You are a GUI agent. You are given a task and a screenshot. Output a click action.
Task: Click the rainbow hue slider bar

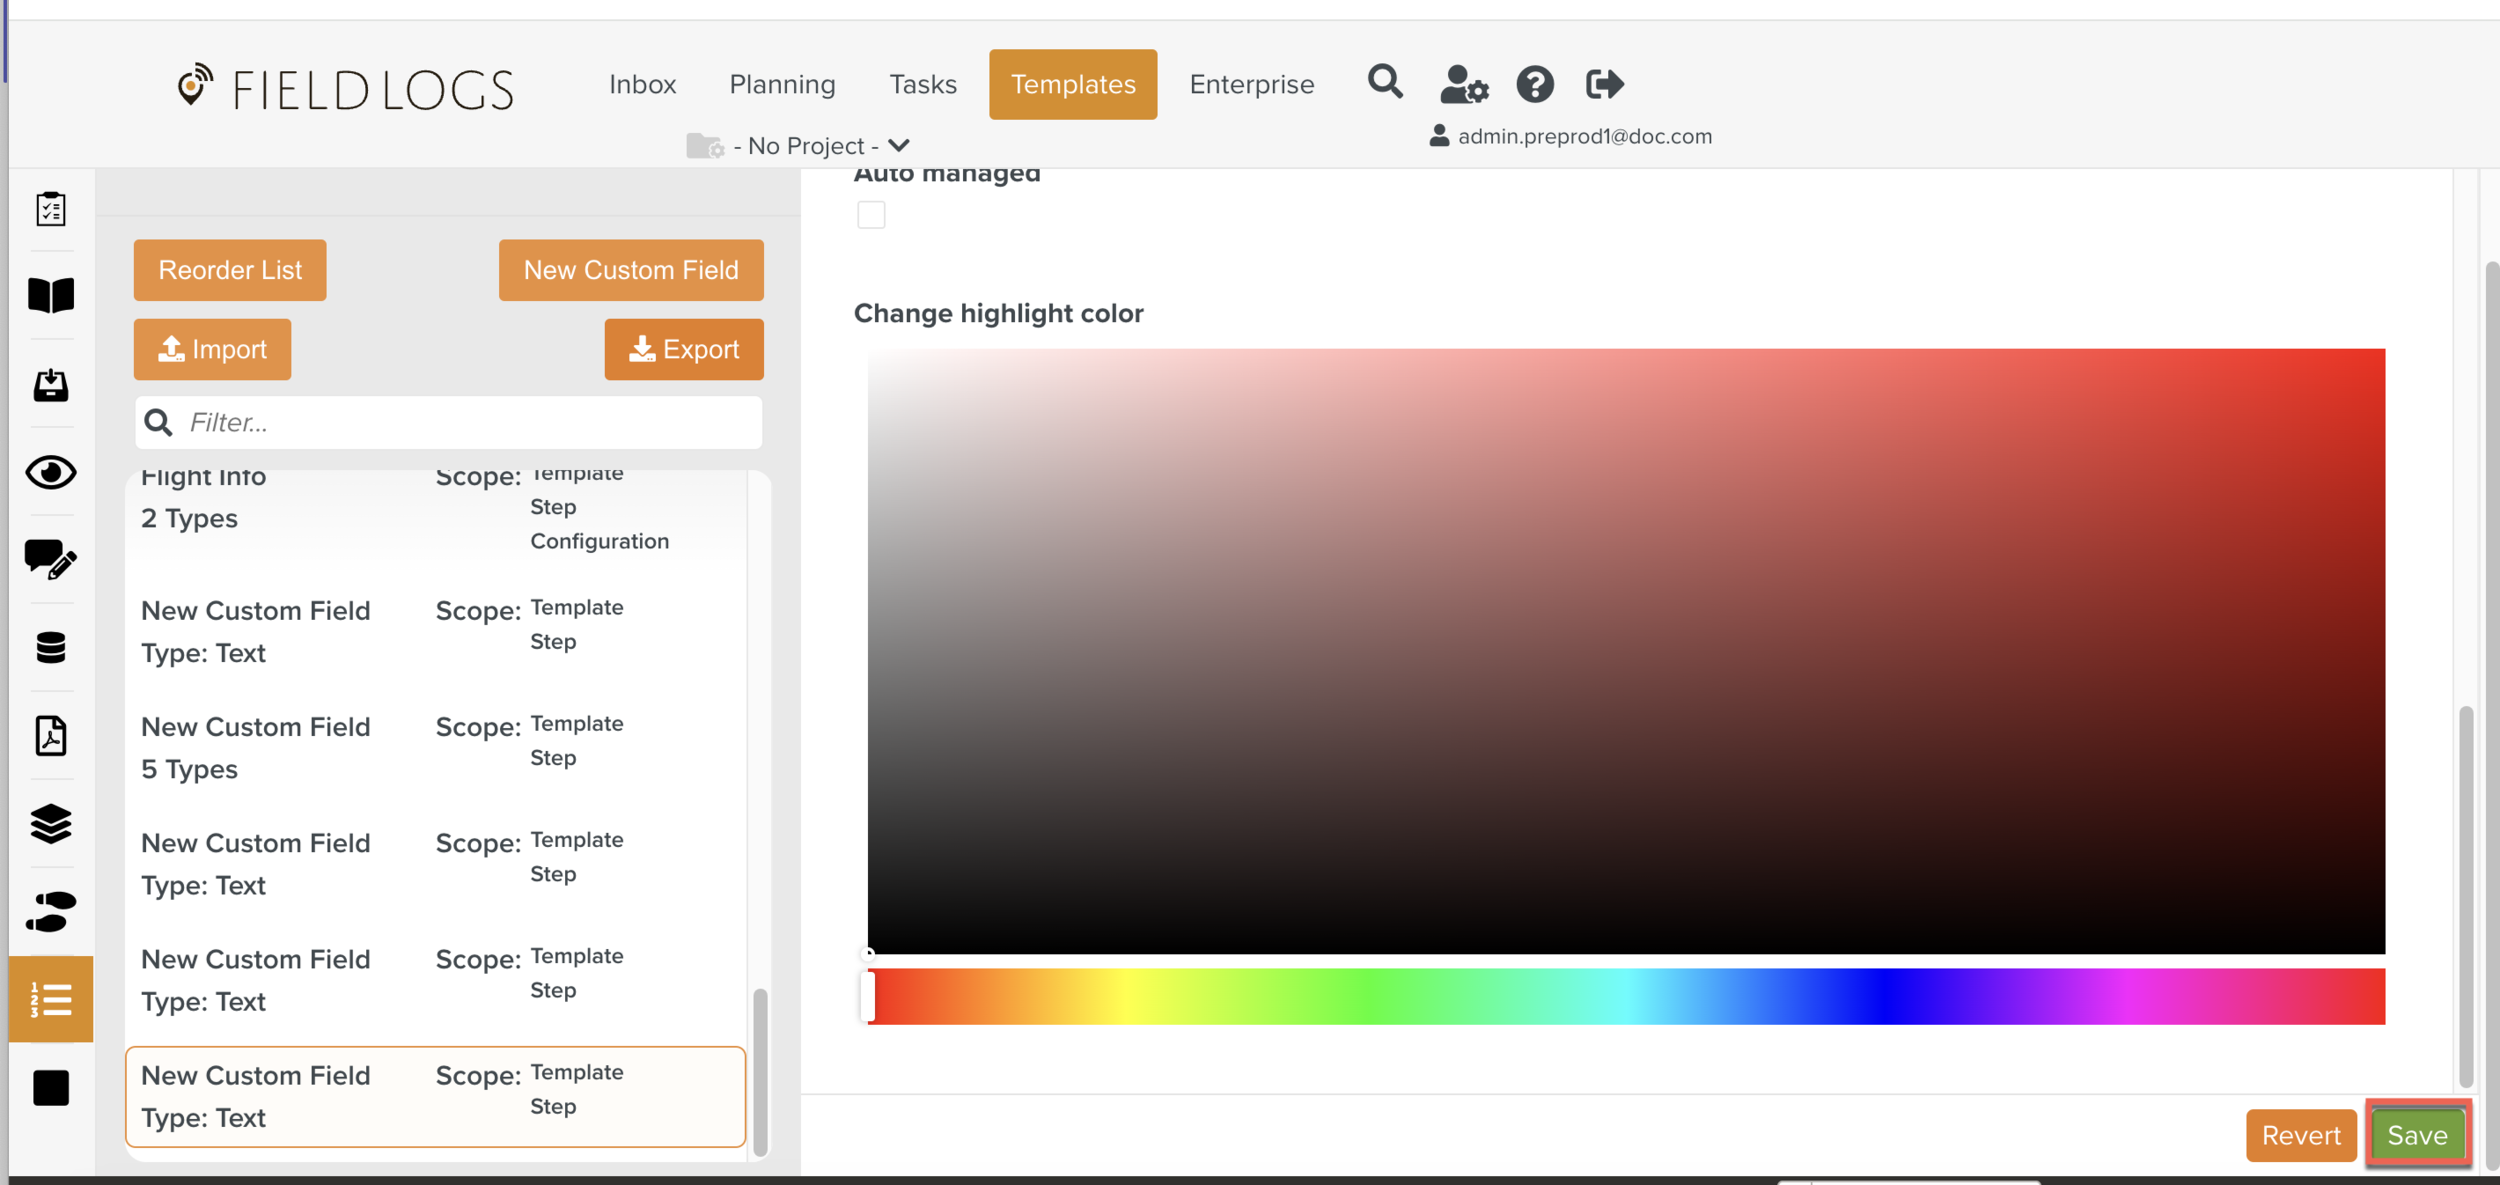1625,996
